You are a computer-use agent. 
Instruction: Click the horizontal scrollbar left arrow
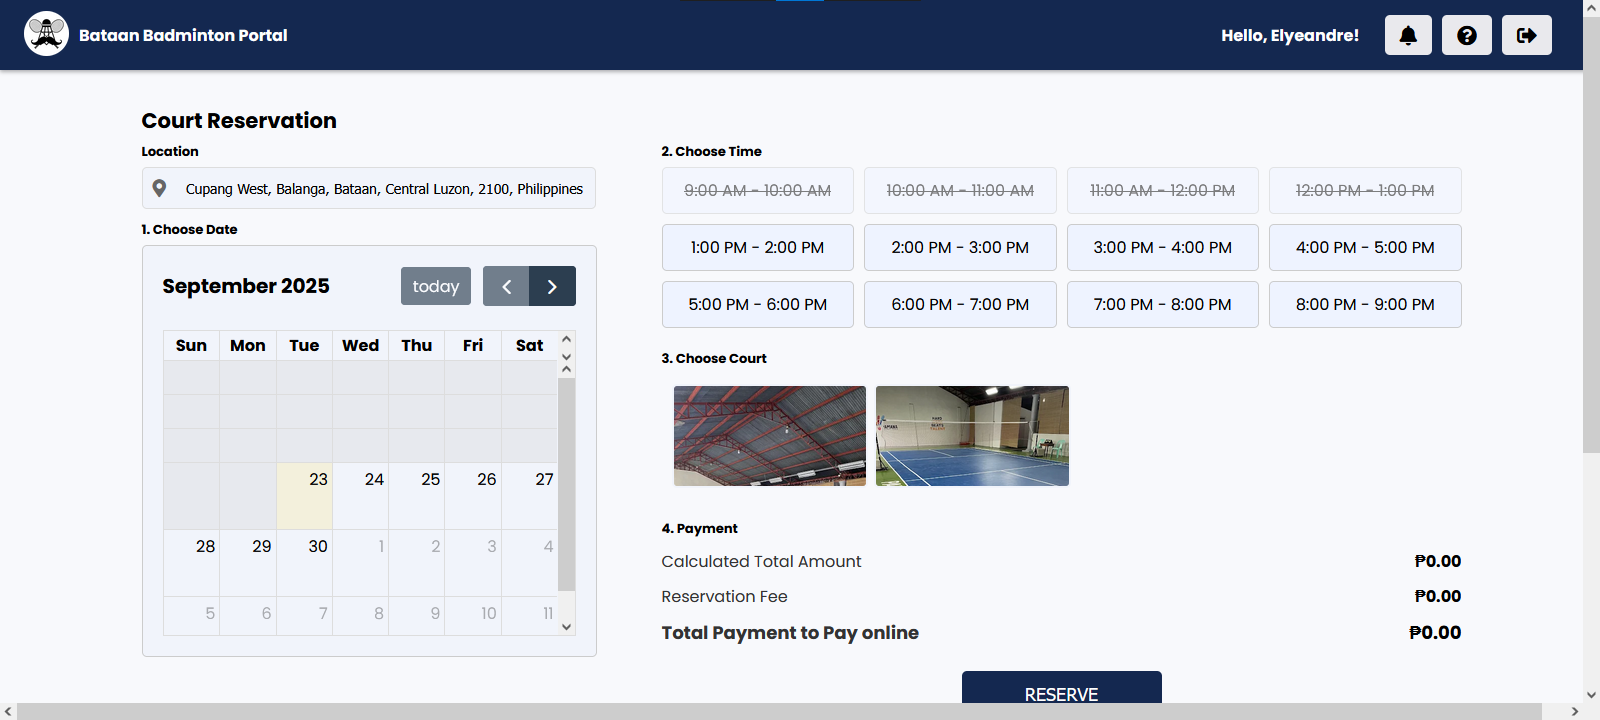[x=8, y=711]
